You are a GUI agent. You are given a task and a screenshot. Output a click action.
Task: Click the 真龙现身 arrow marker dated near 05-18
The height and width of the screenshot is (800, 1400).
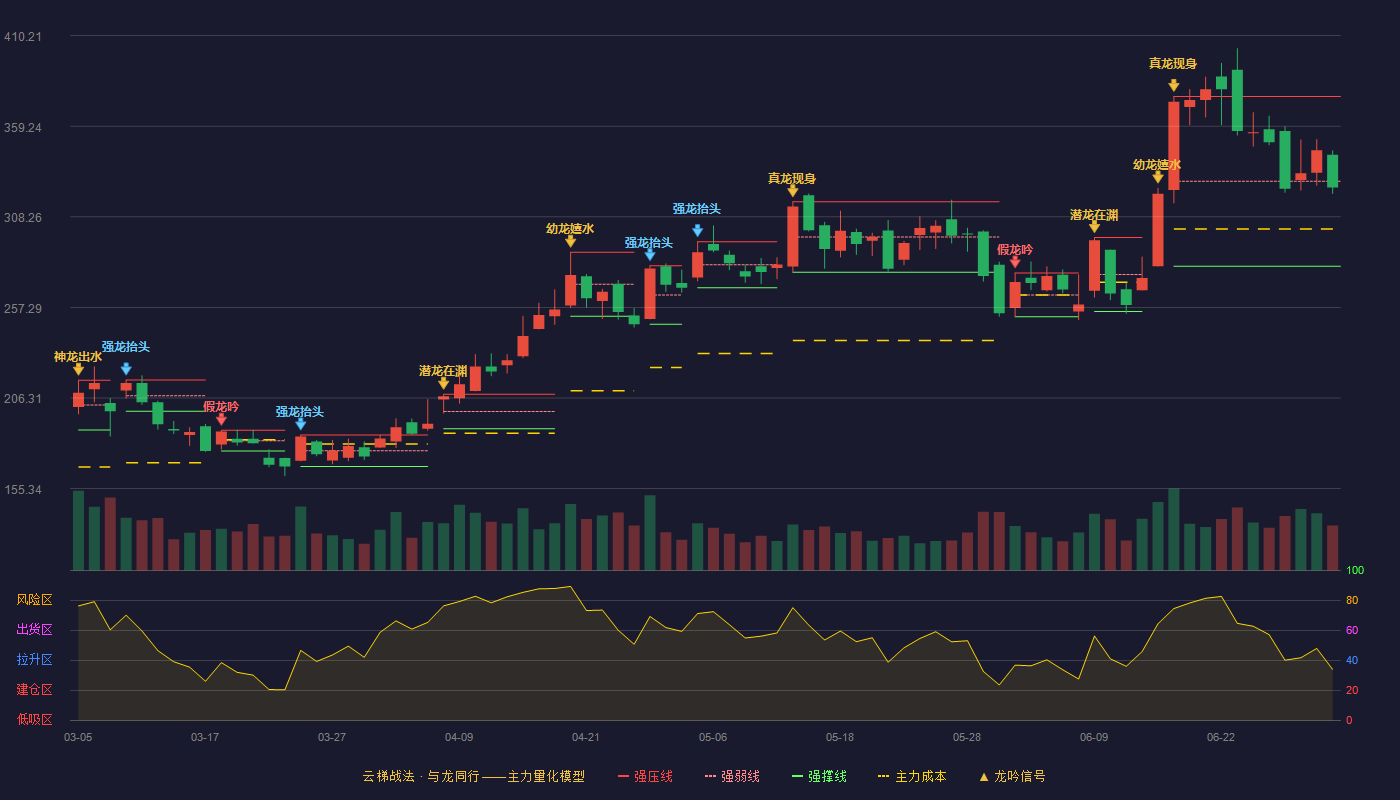(792, 191)
